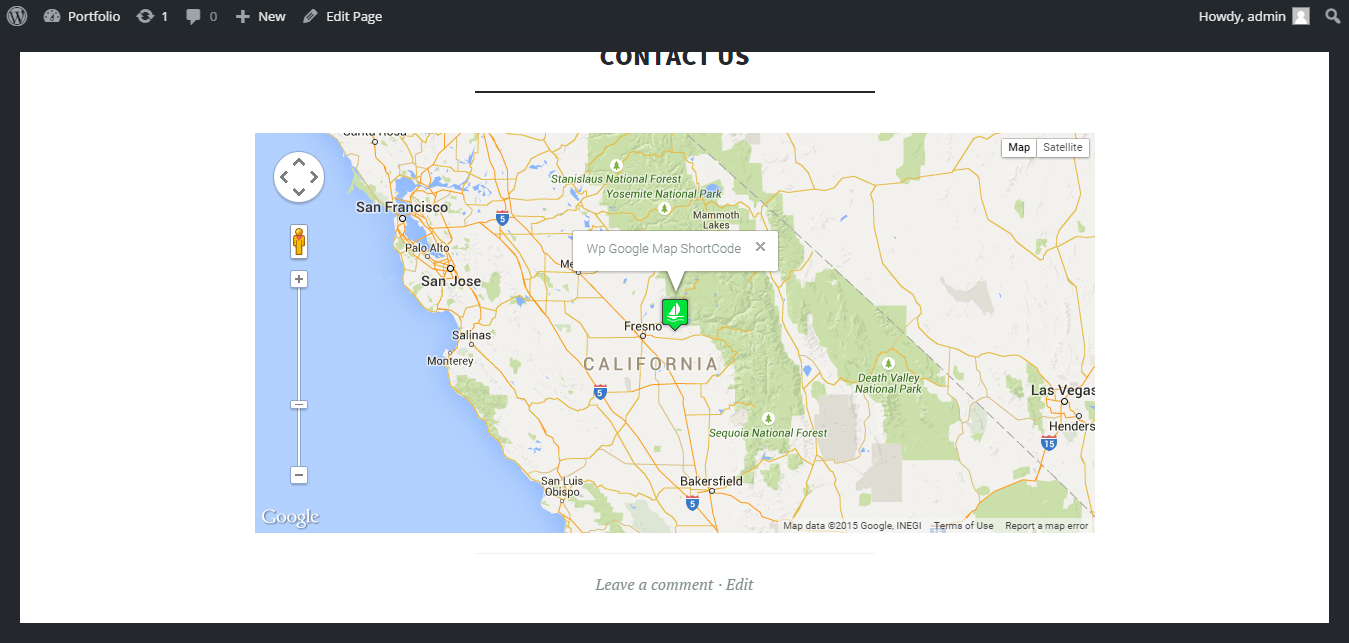1349x643 pixels.
Task: Open the Howdy, admin account menu
Action: 1254,16
